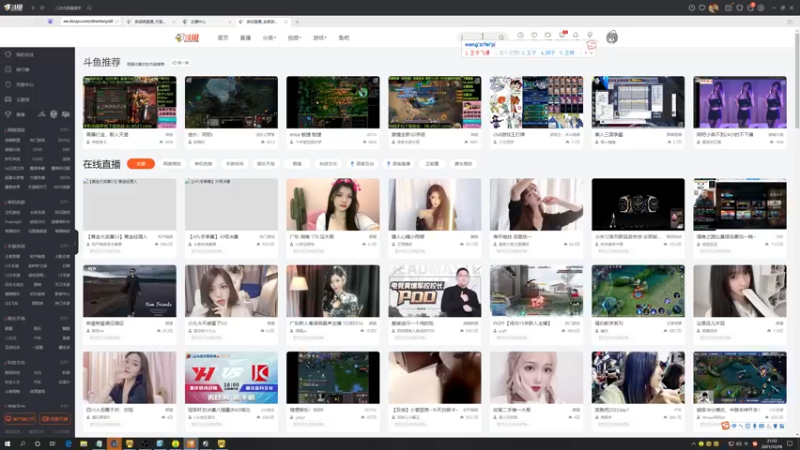
Task: Open Edge browser from the taskbar
Action: pyautogui.click(x=68, y=444)
